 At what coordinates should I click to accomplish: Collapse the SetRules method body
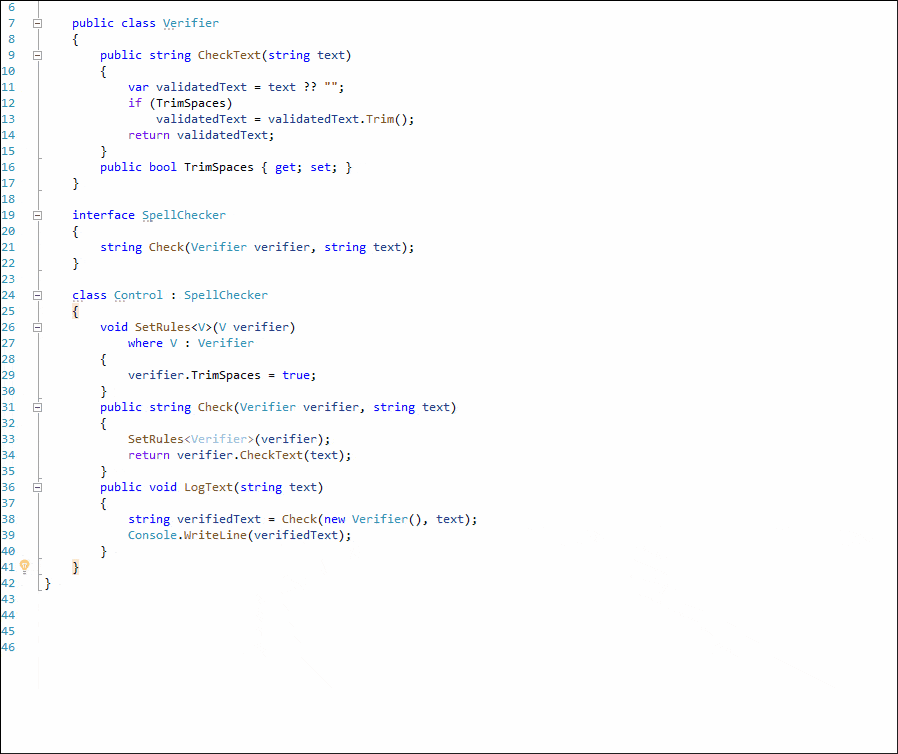[x=38, y=326]
